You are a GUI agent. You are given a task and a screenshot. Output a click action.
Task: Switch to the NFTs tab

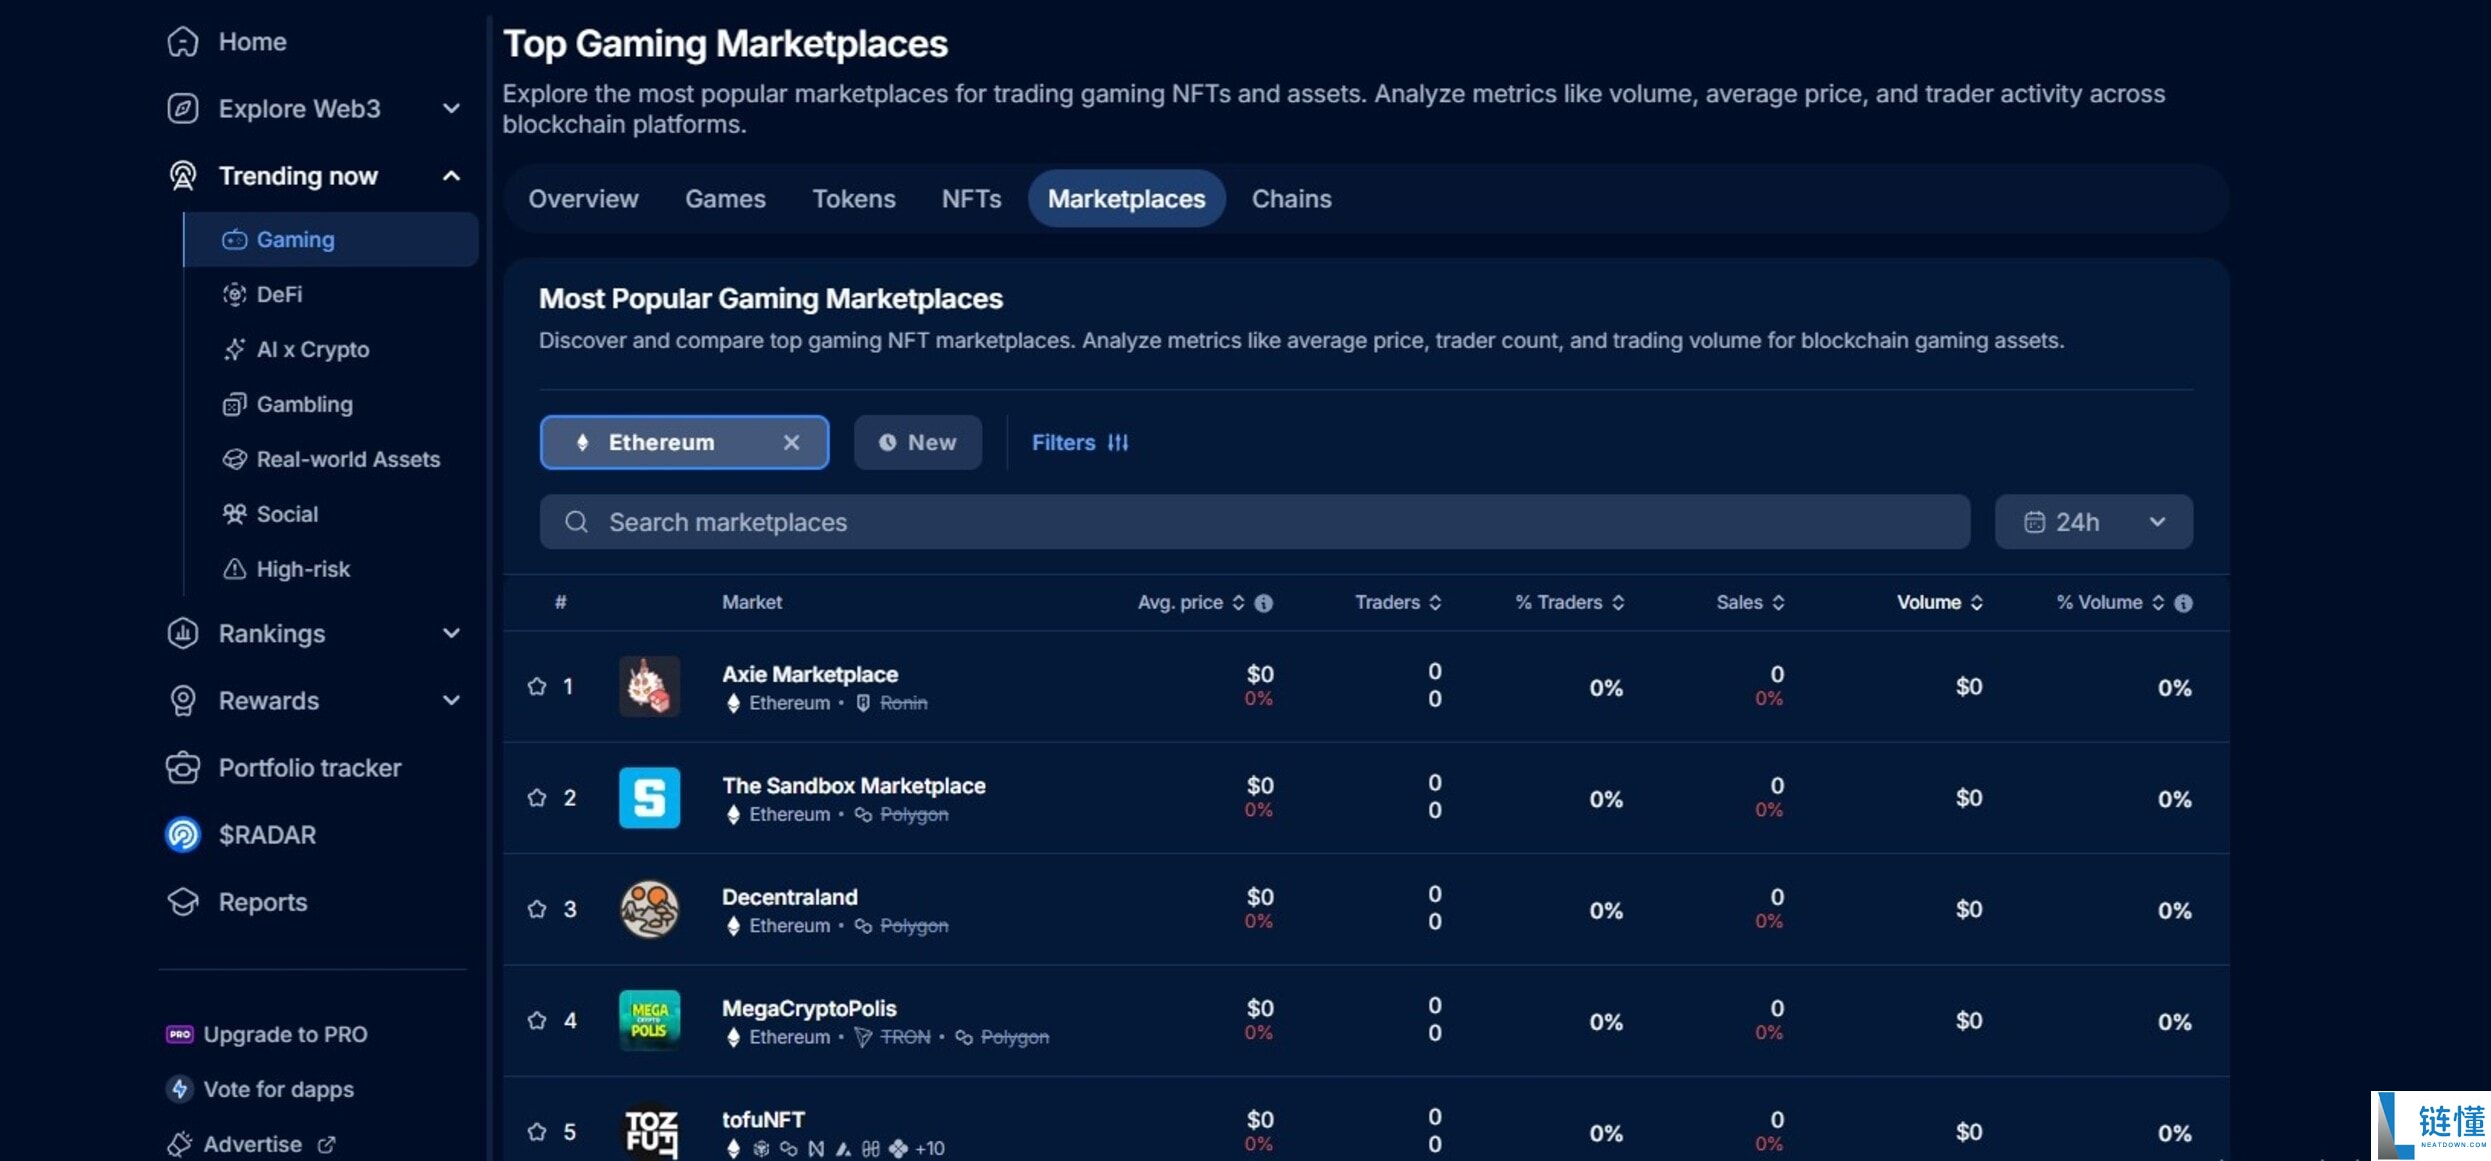(x=971, y=199)
